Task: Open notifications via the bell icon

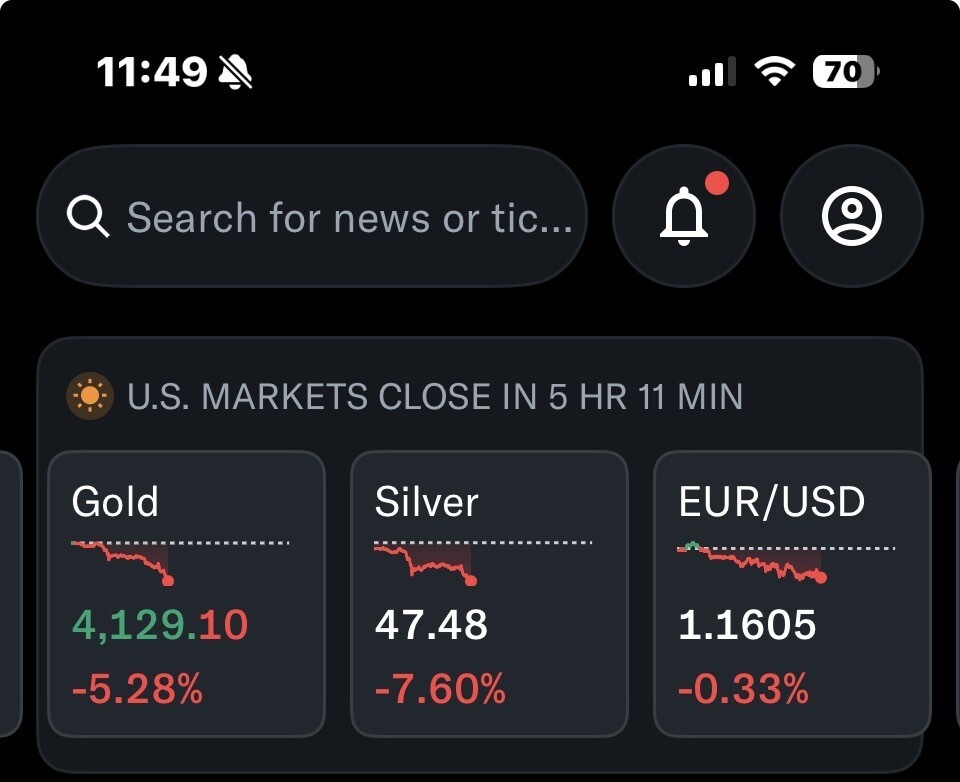Action: (x=684, y=216)
